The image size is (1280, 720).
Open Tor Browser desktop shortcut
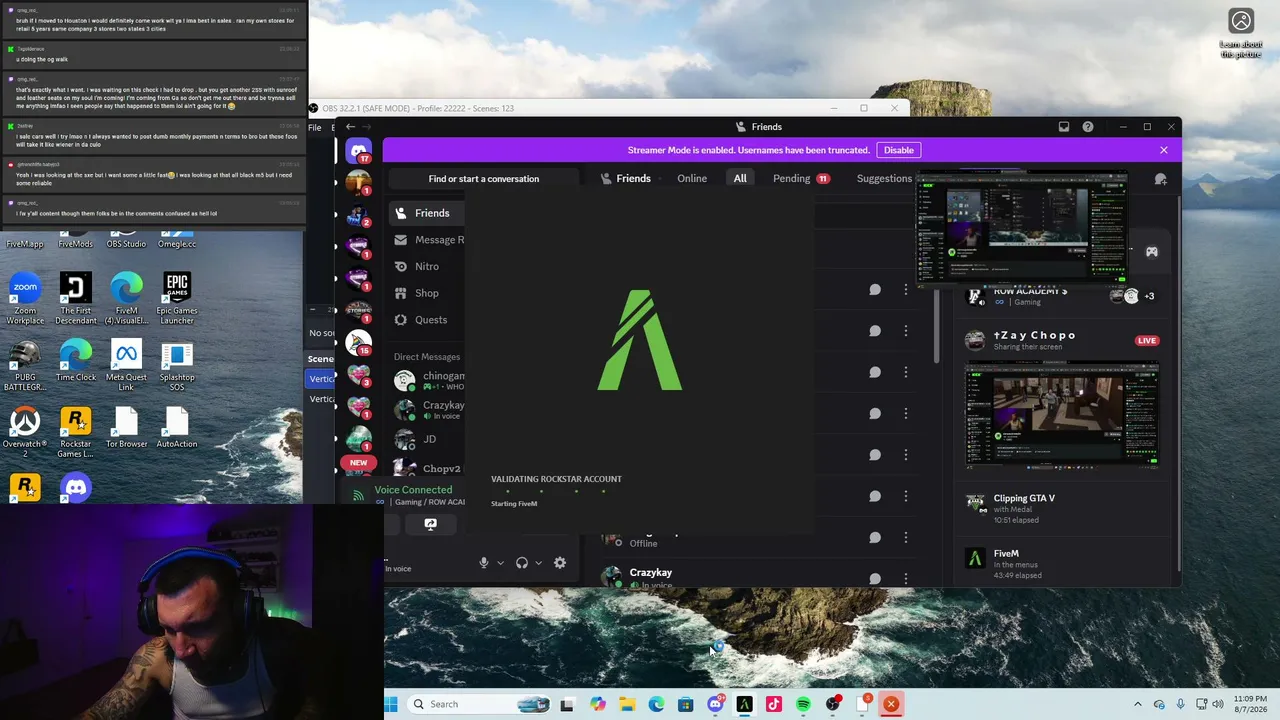click(x=126, y=428)
